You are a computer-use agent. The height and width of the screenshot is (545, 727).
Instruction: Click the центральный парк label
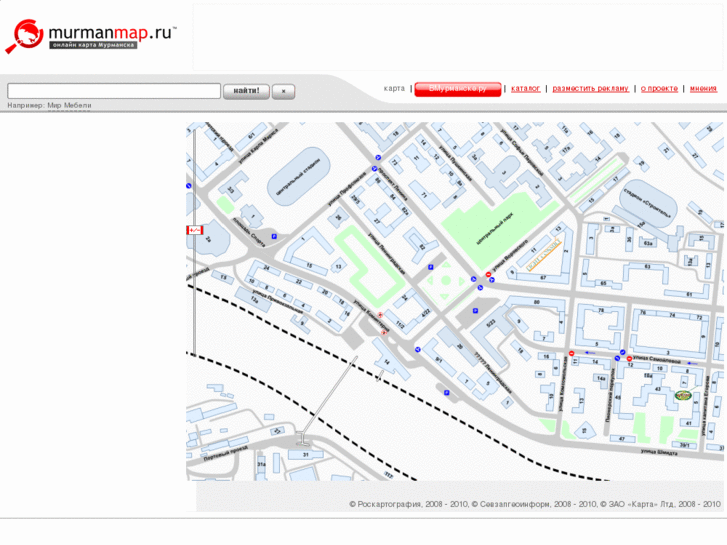tap(495, 229)
